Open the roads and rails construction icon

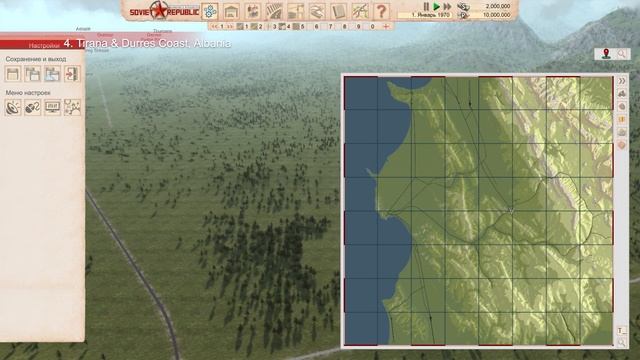[274, 11]
